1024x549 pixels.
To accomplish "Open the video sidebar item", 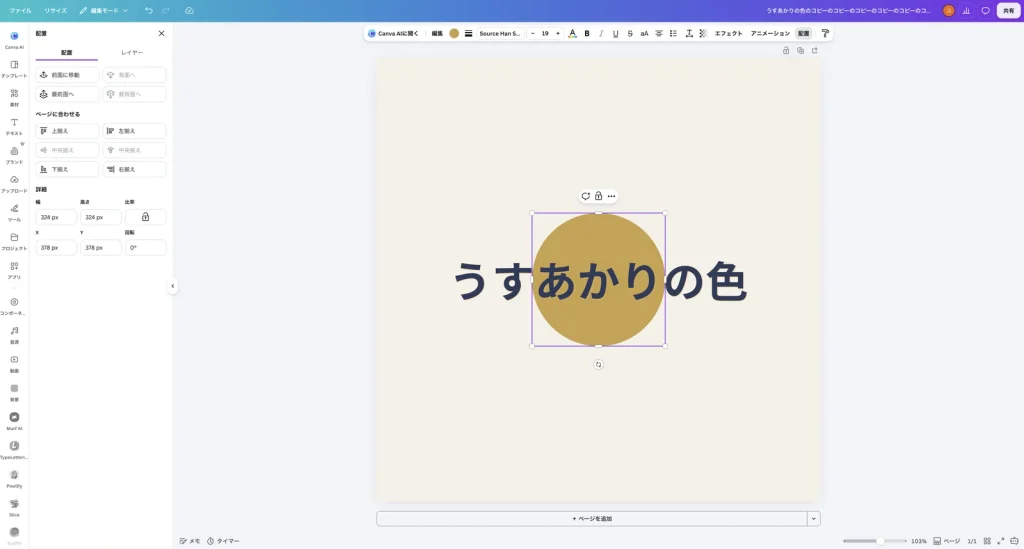I will point(14,363).
